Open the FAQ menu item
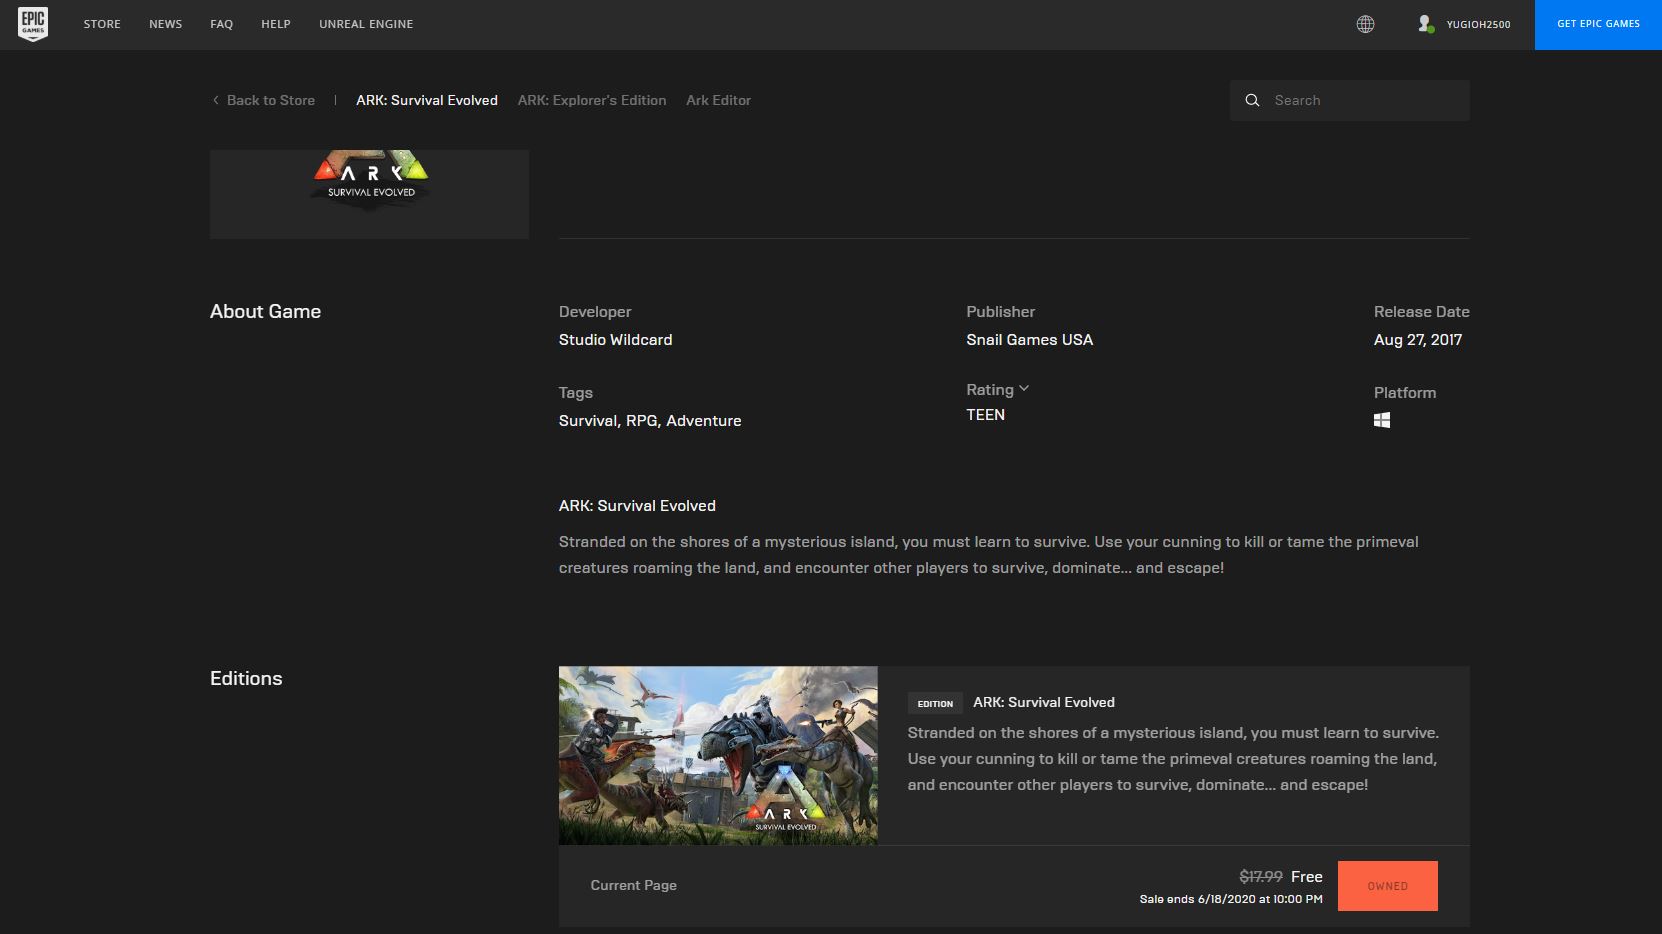This screenshot has width=1662, height=934. click(222, 24)
